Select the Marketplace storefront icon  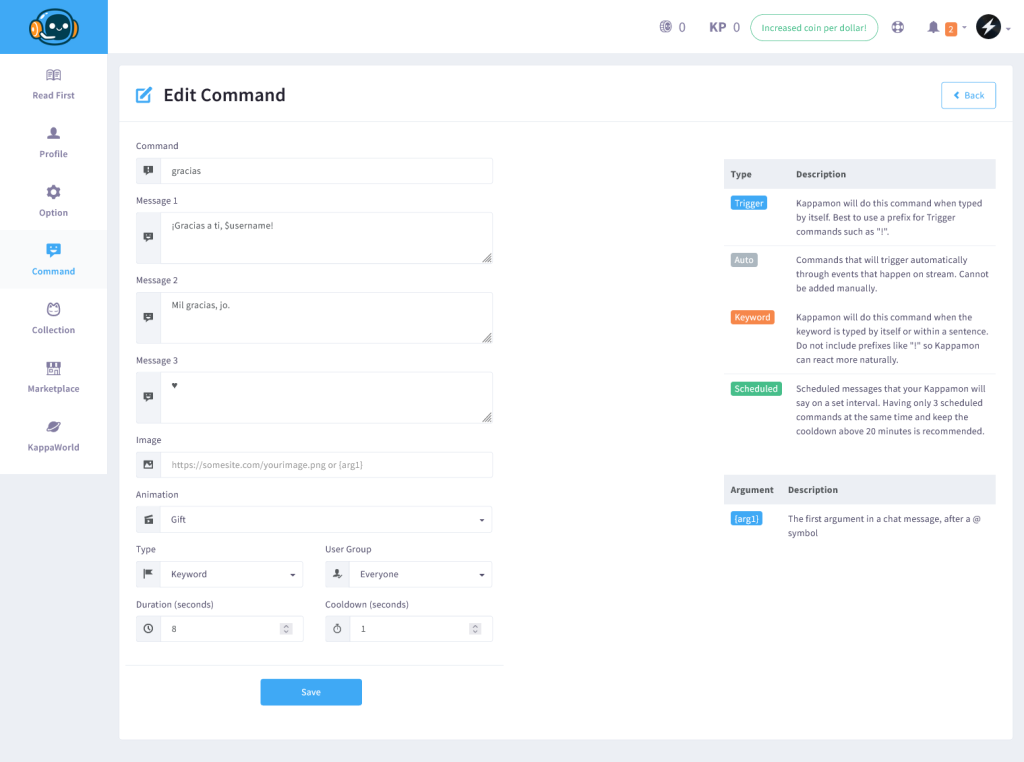(53, 369)
